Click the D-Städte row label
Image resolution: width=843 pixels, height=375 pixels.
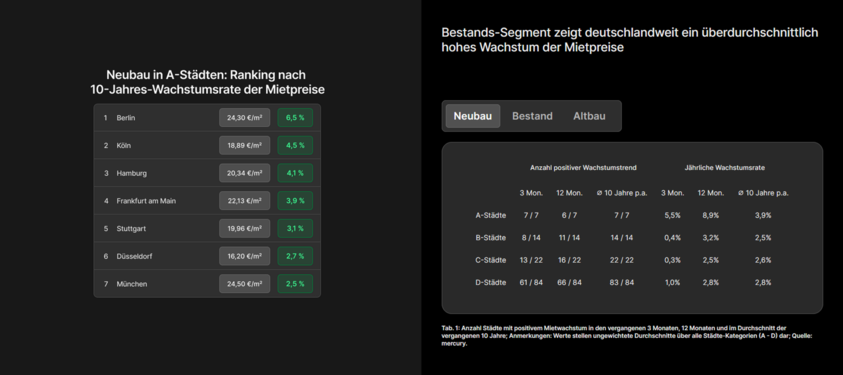tap(490, 283)
